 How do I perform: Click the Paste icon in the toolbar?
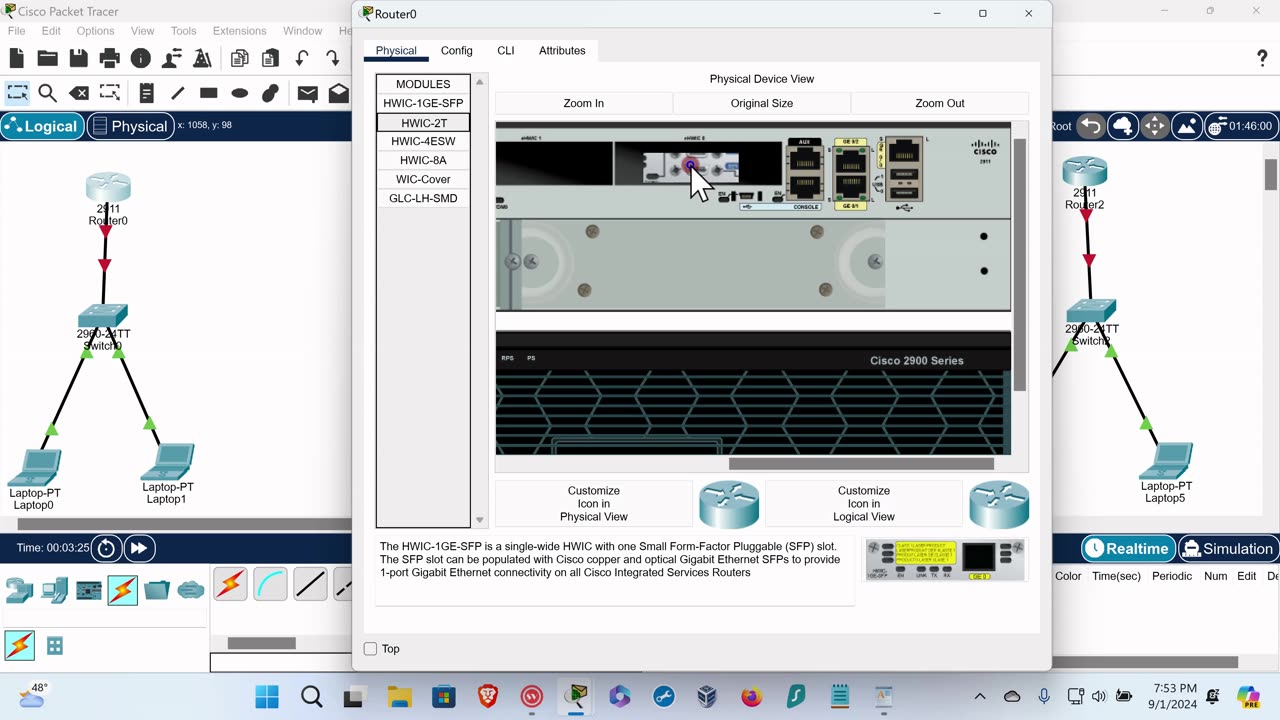[x=270, y=59]
